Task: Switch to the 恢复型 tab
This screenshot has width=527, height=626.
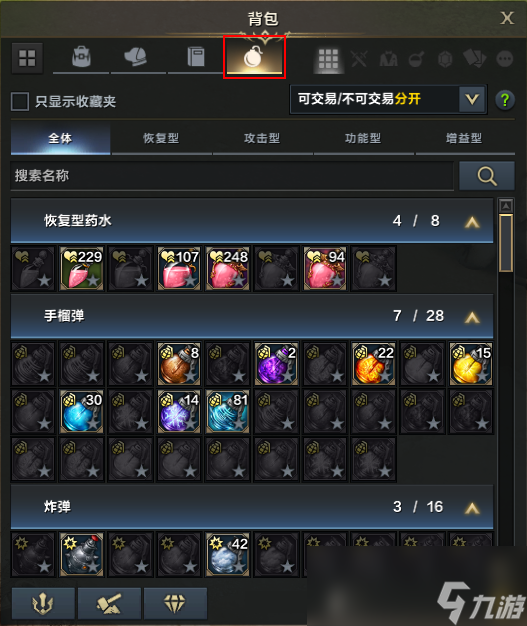Action: 161,138
